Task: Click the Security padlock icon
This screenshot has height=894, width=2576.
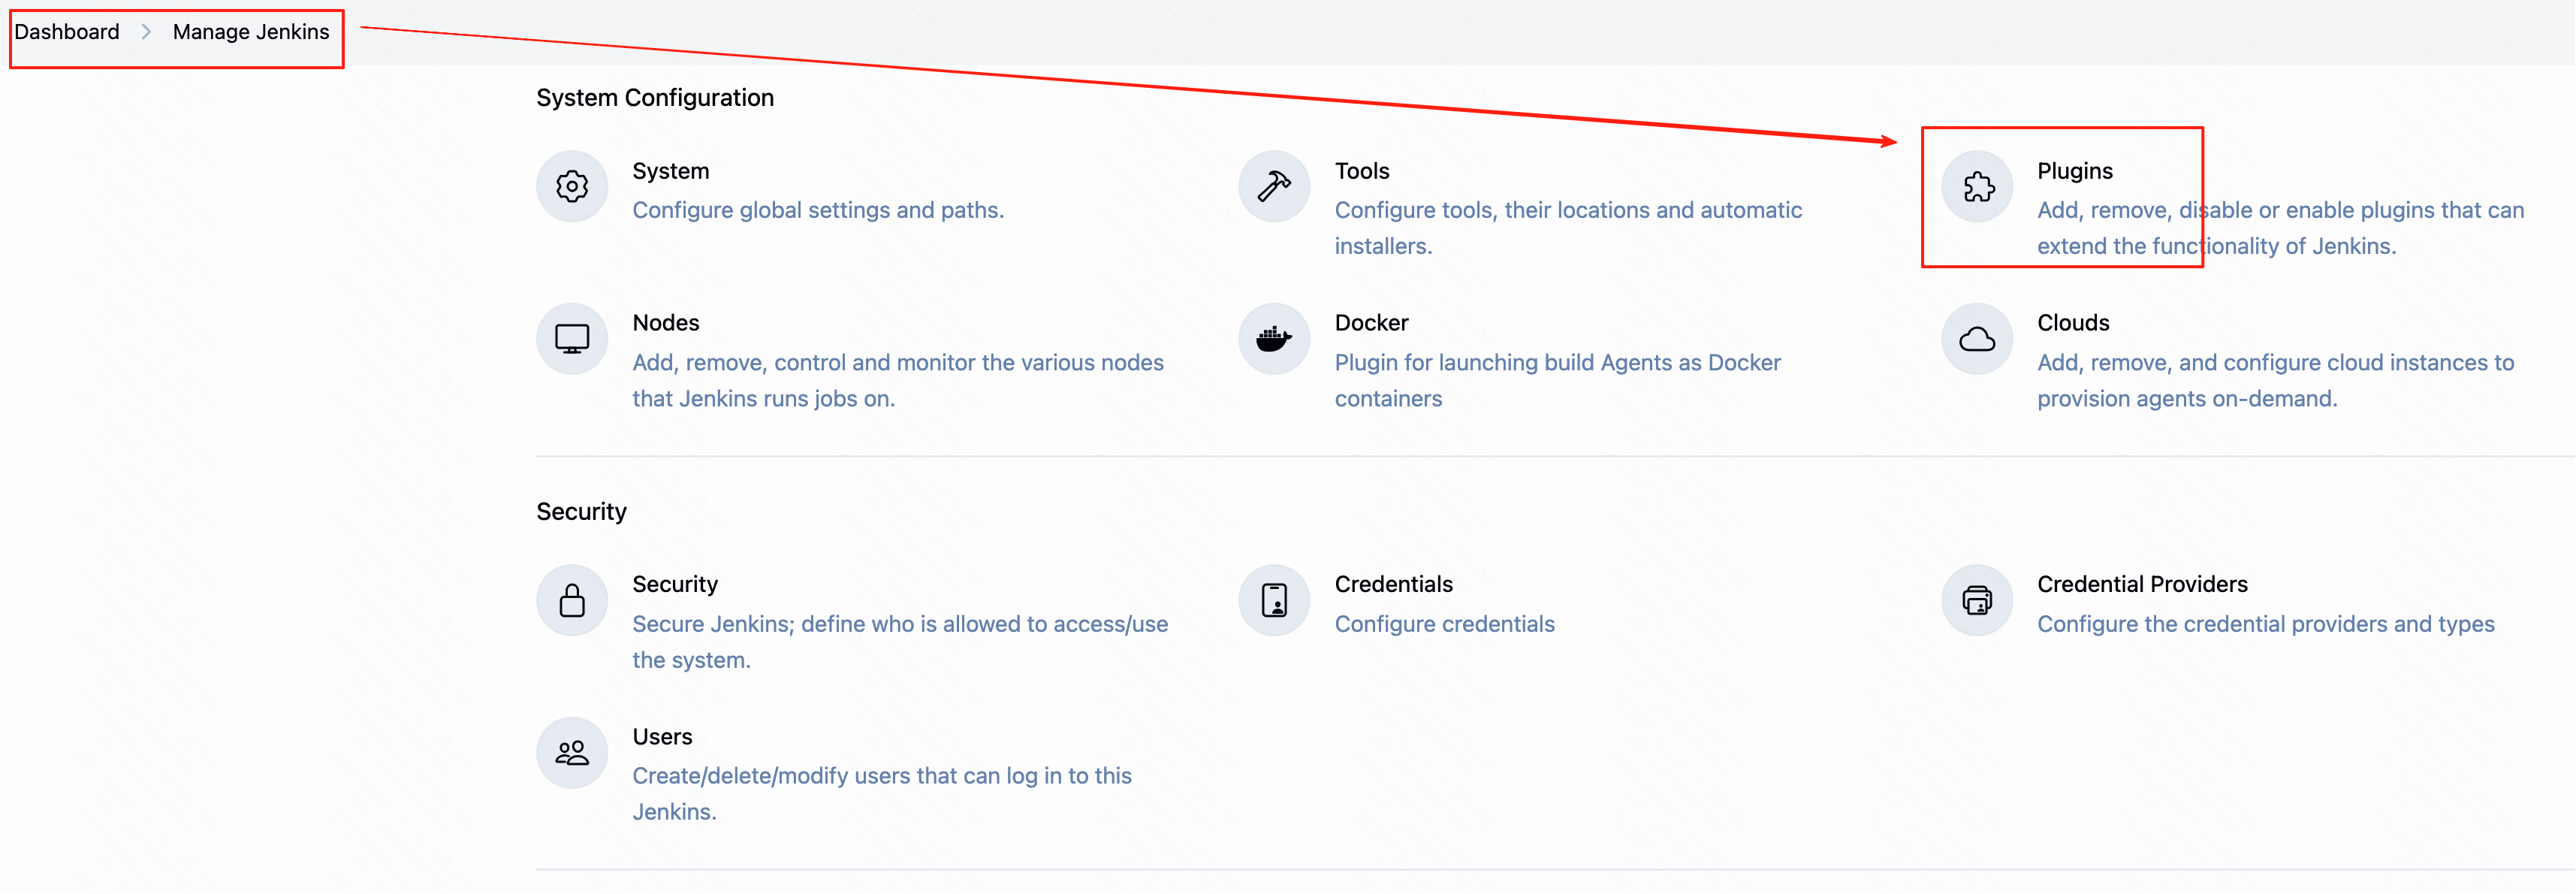Action: [572, 601]
